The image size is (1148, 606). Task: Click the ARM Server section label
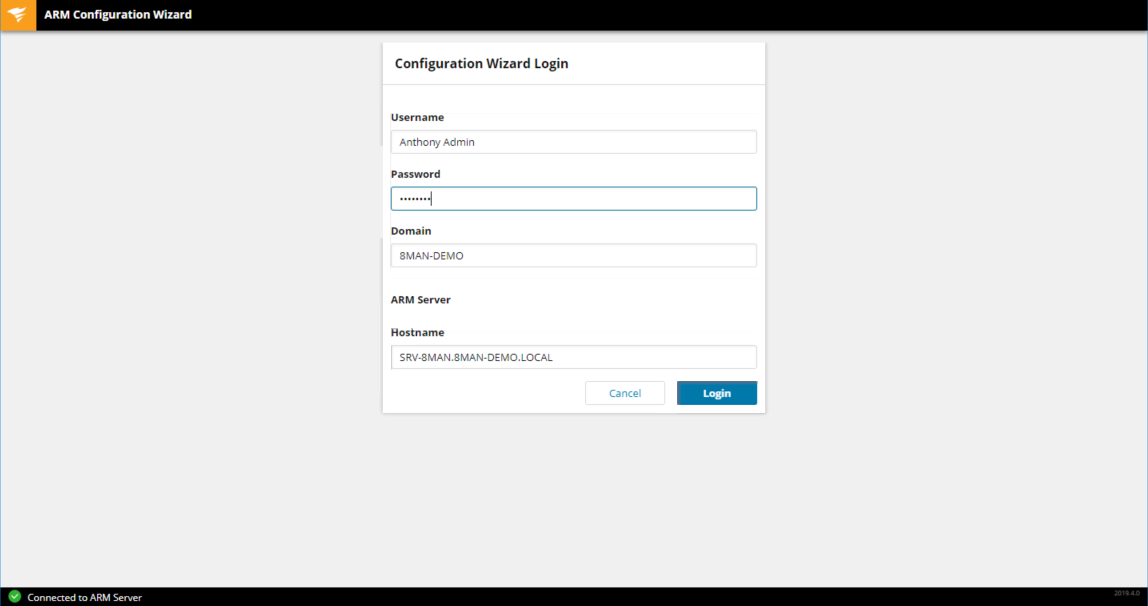(x=420, y=299)
